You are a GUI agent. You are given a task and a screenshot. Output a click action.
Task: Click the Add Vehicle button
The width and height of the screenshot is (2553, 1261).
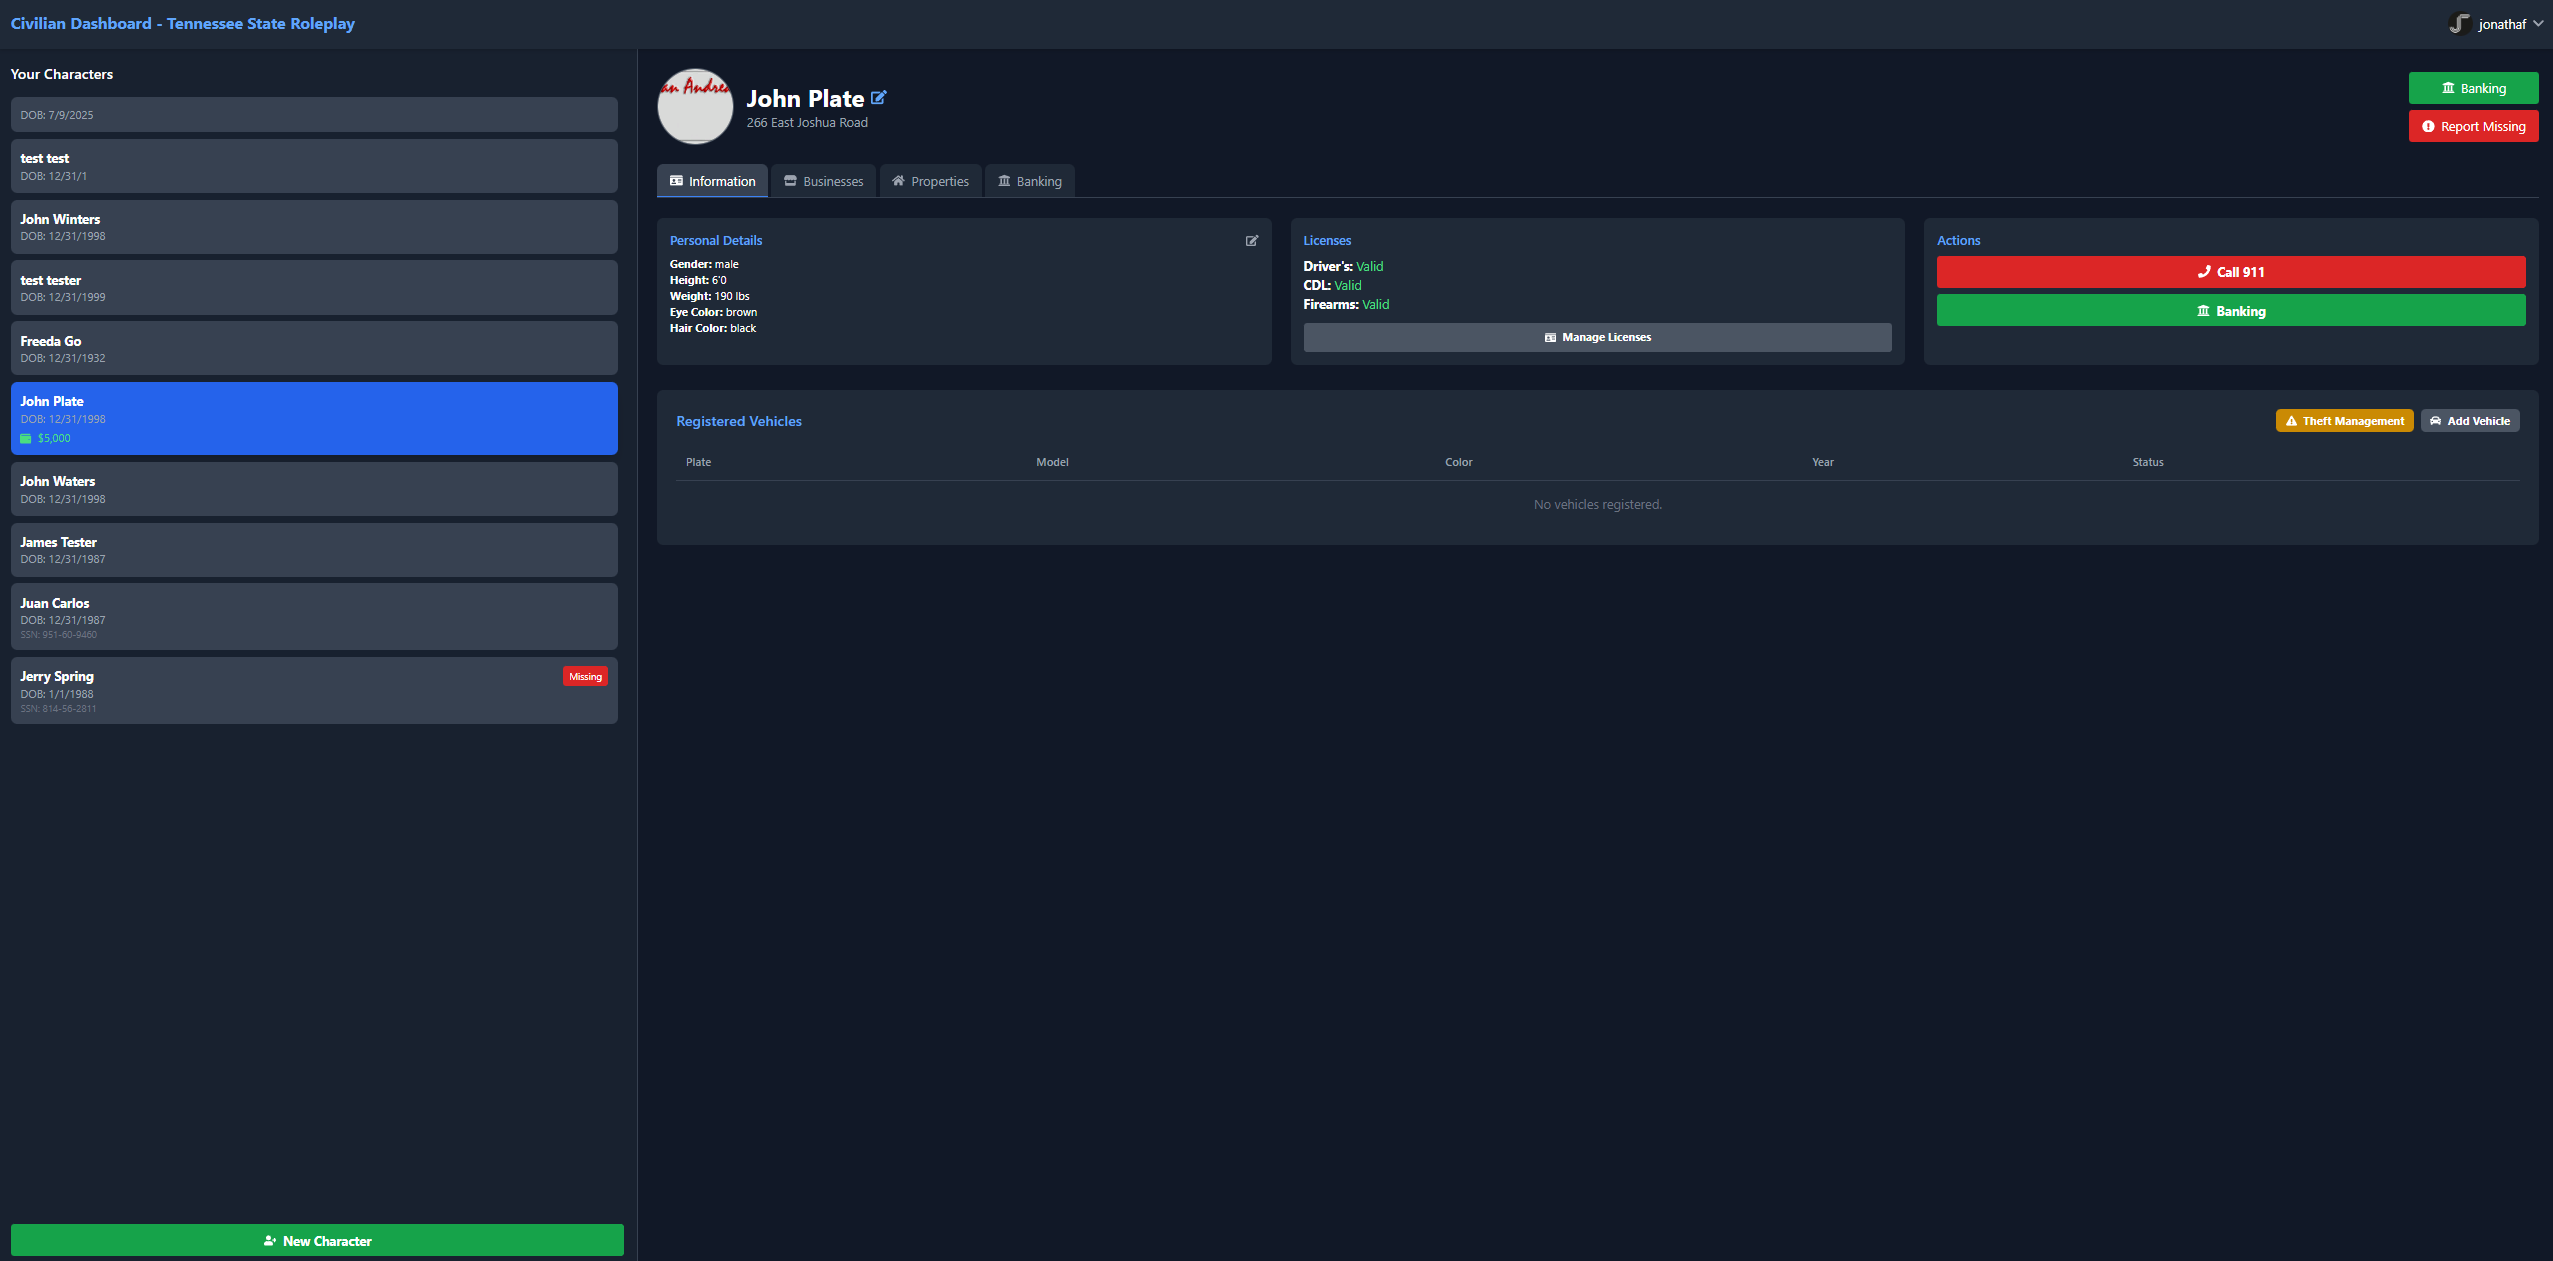pos(2469,421)
